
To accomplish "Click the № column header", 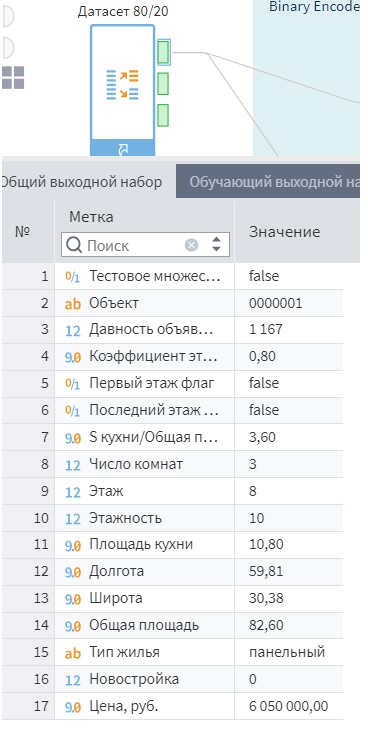I will click(x=23, y=232).
